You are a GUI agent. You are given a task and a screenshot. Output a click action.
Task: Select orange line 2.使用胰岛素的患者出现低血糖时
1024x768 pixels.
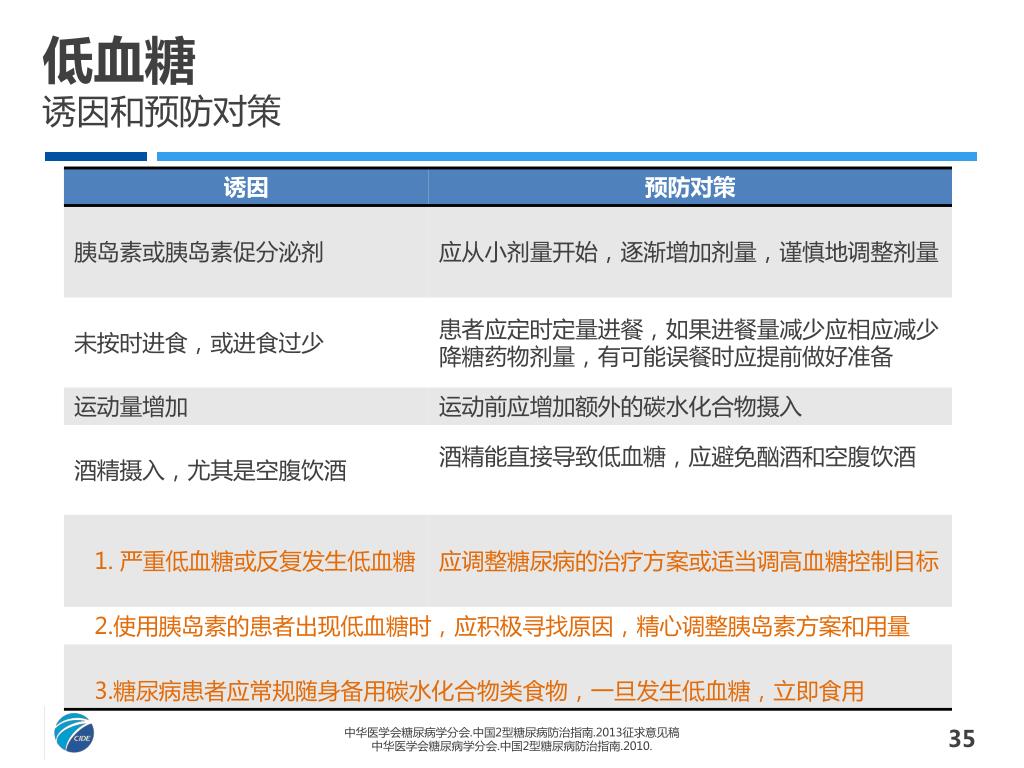(502, 626)
